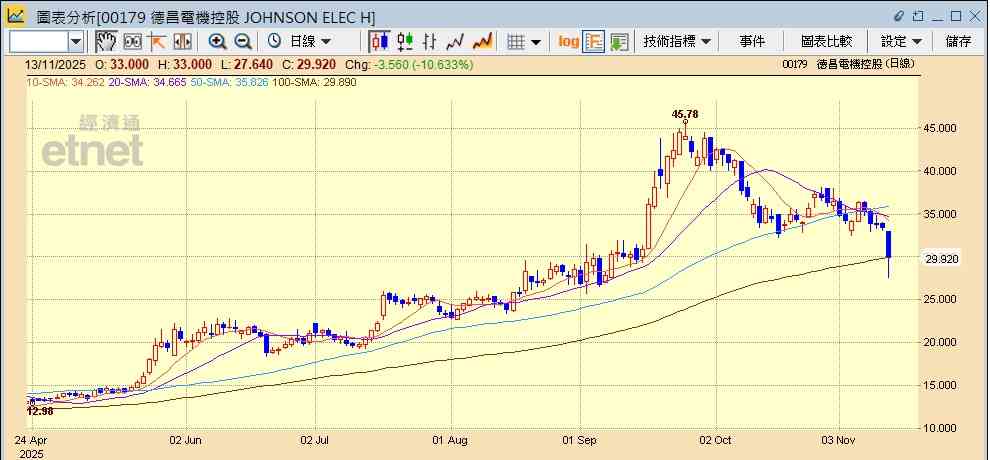Image resolution: width=990 pixels, height=460 pixels.
Task: Open the 技術指標 menu
Action: point(677,41)
